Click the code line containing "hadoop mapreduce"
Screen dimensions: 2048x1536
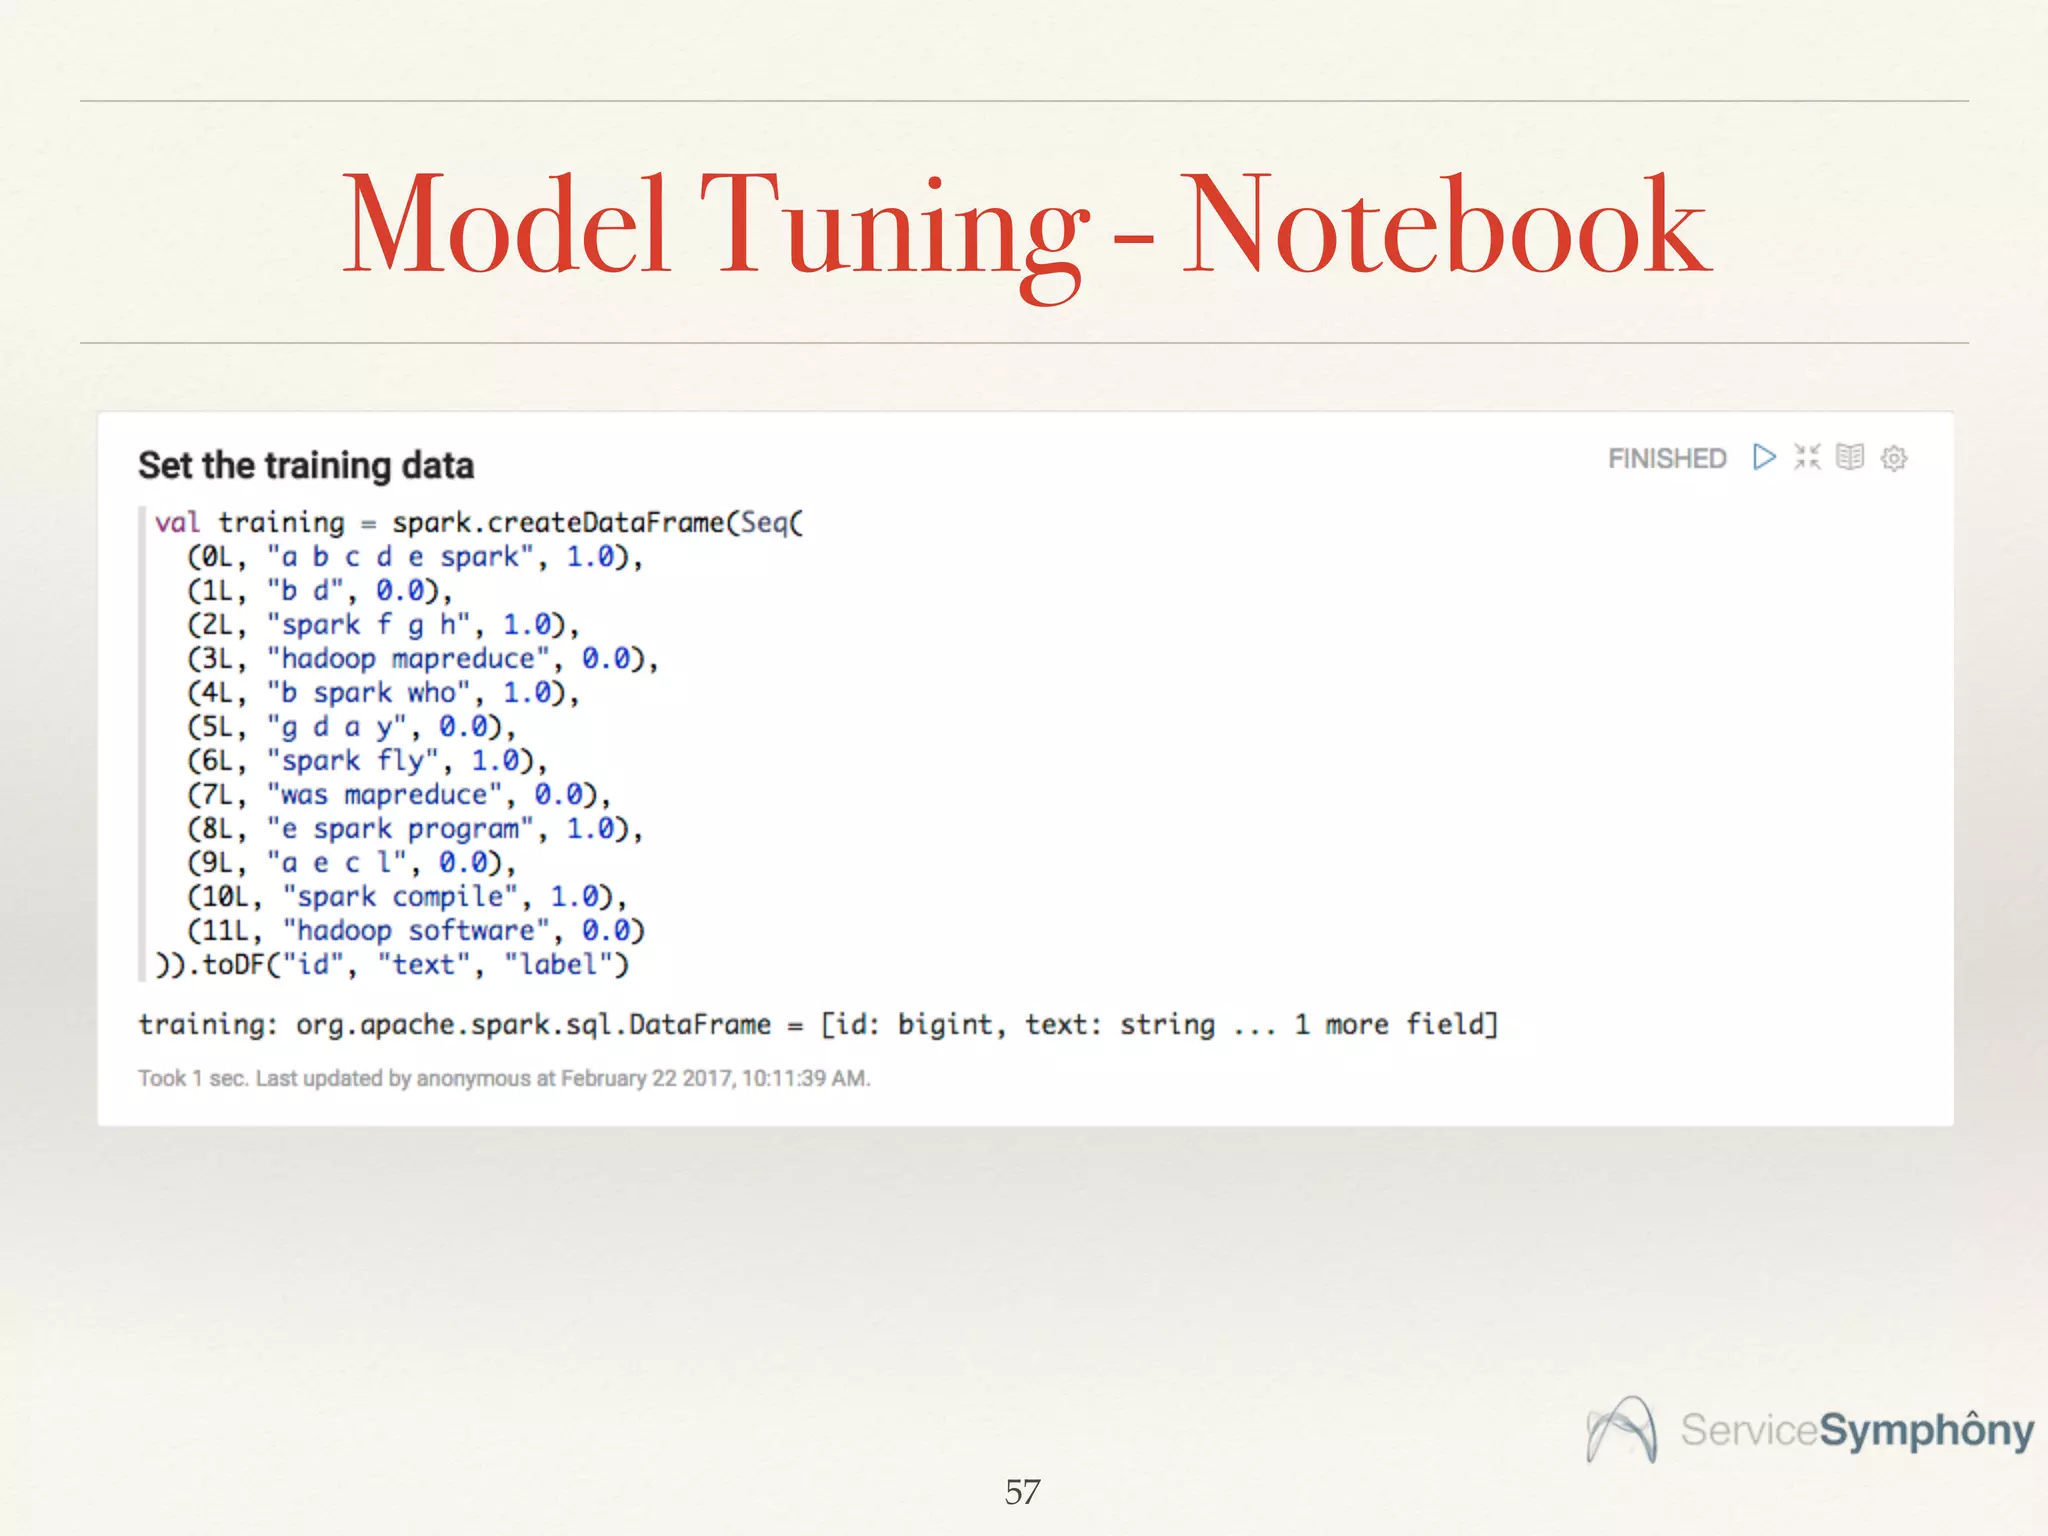click(422, 659)
